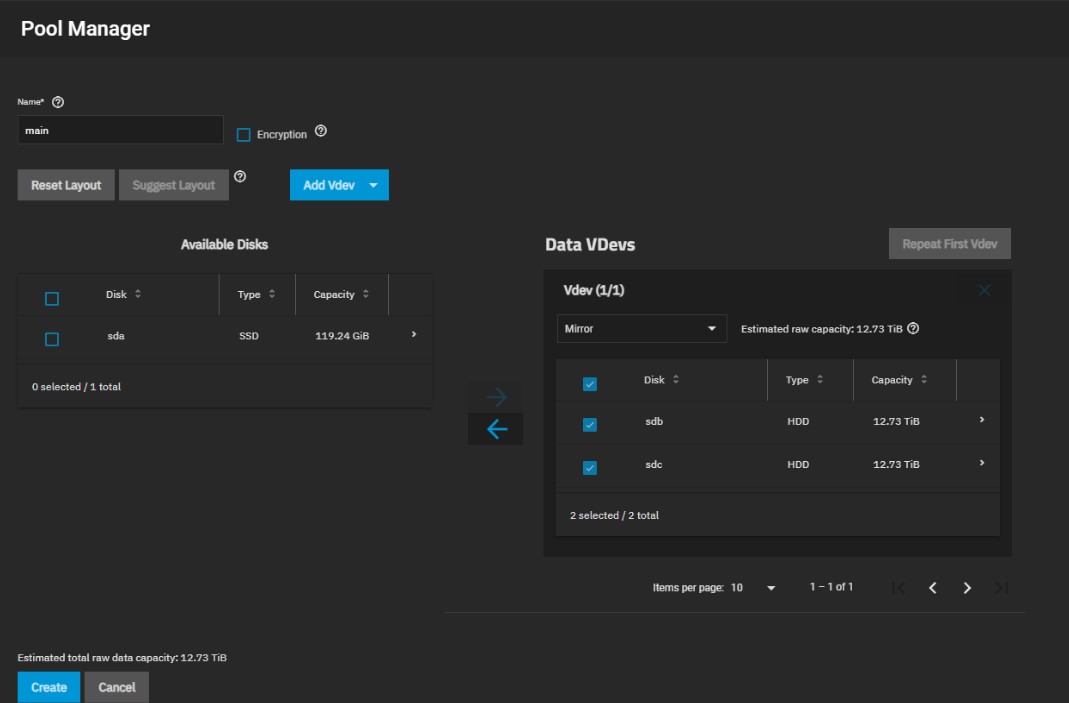Click the Create button
Viewport: 1069px width, 703px height.
click(47, 687)
